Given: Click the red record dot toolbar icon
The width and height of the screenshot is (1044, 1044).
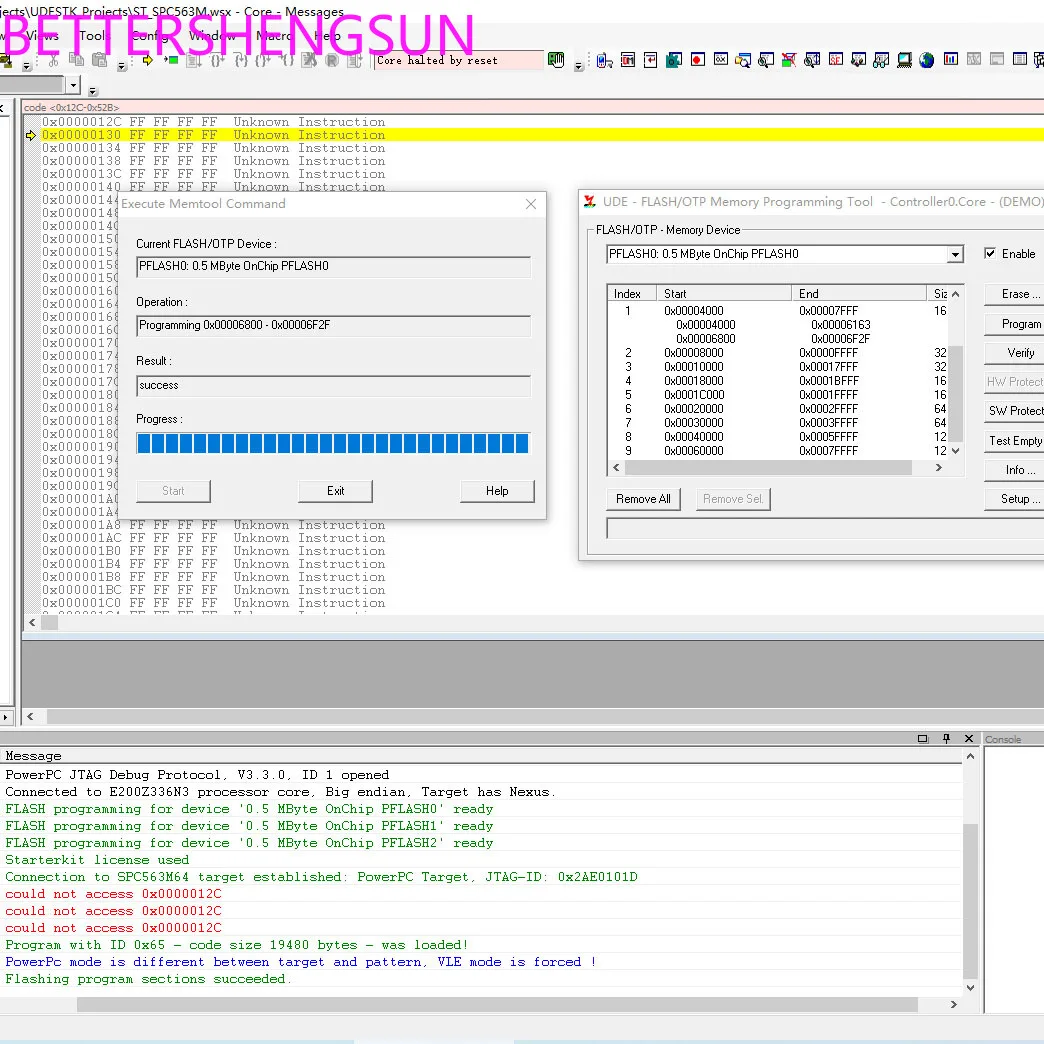Looking at the screenshot, I should coord(697,60).
